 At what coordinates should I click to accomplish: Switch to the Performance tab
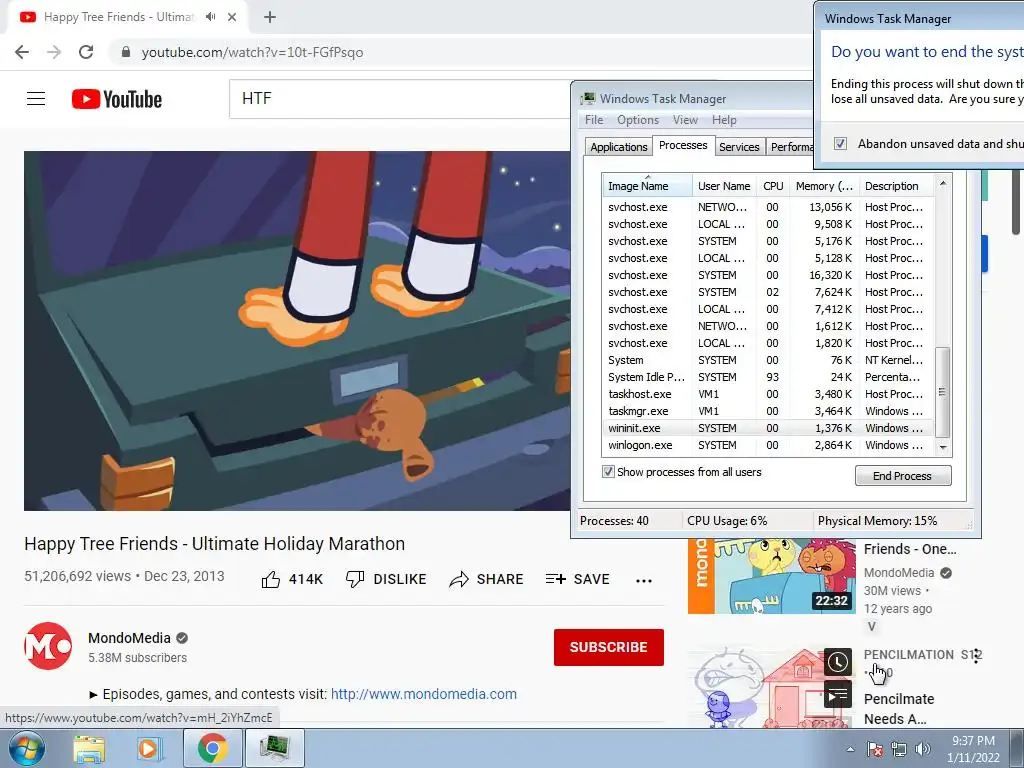click(x=791, y=147)
